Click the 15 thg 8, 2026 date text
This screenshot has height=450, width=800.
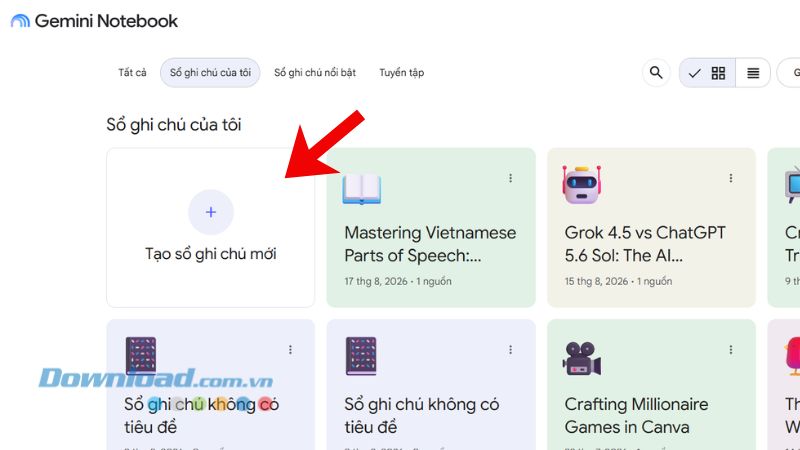coord(596,281)
